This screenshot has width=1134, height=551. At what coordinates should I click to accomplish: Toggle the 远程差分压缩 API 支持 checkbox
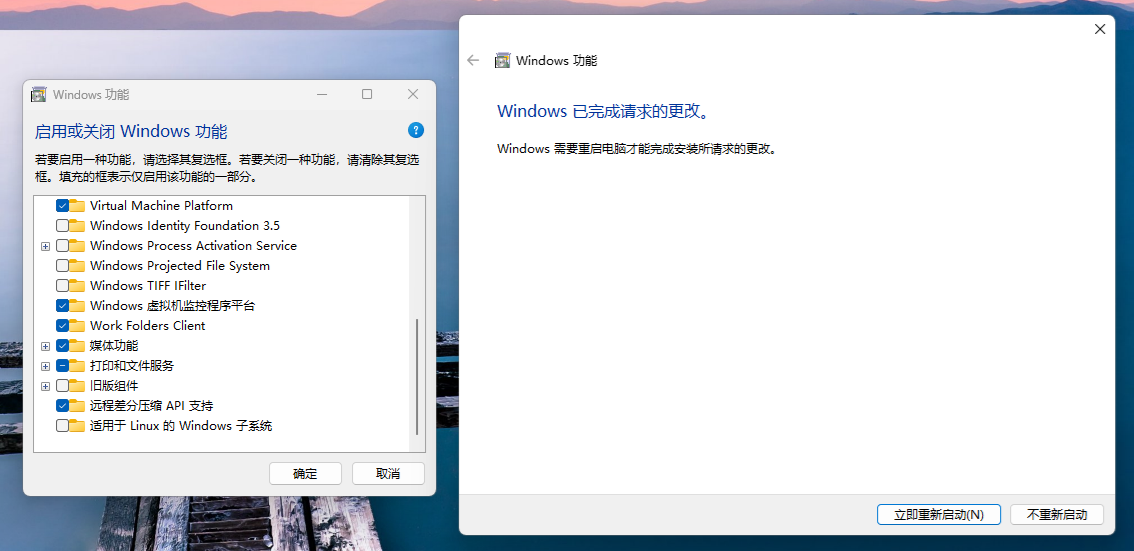pos(63,406)
